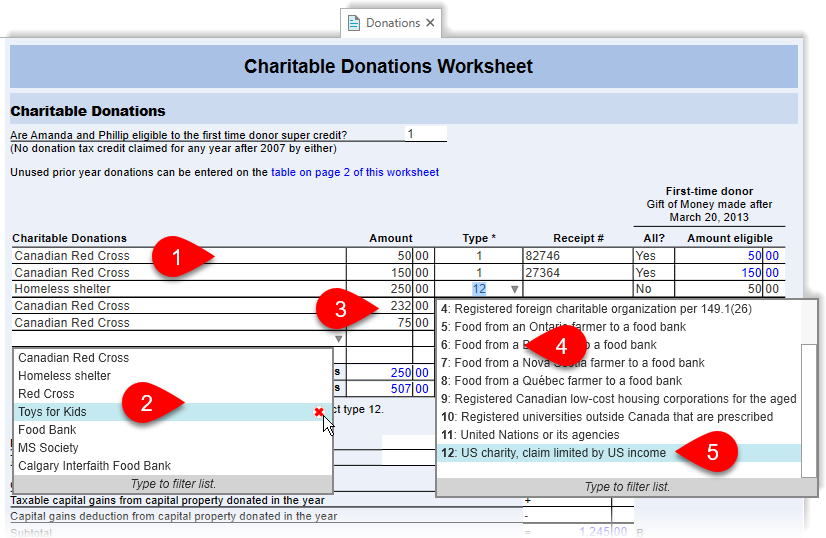The width and height of the screenshot is (826, 538).
Task: Close the Donations tab
Action: coord(430,23)
